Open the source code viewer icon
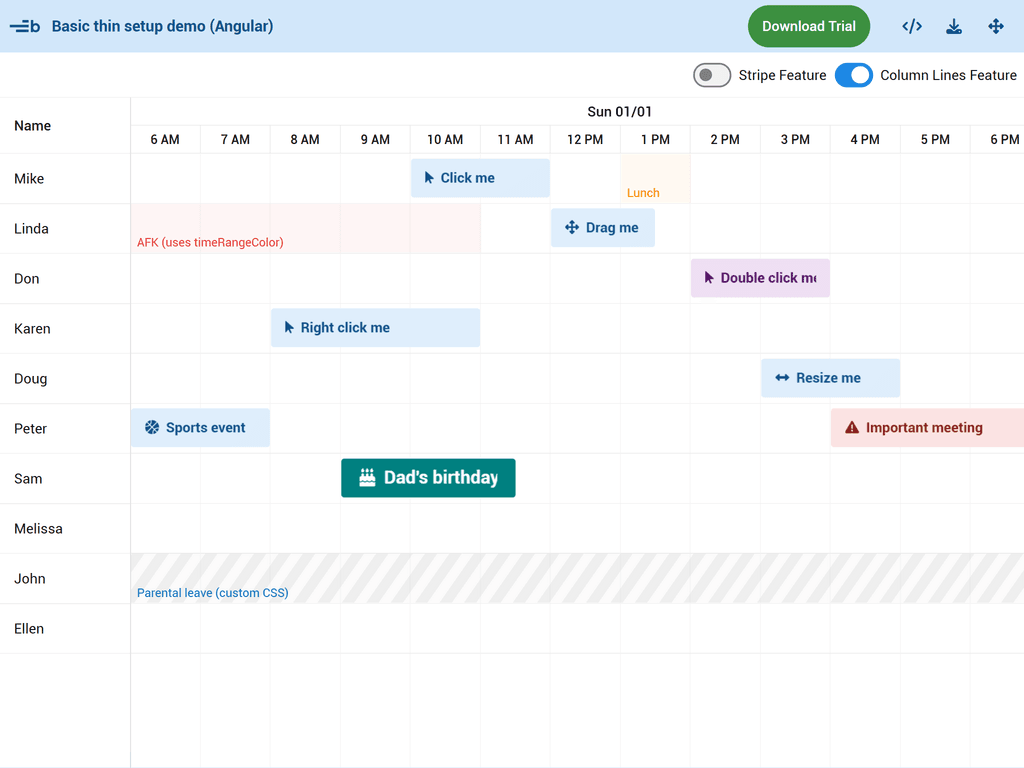1024x768 pixels. click(x=911, y=27)
